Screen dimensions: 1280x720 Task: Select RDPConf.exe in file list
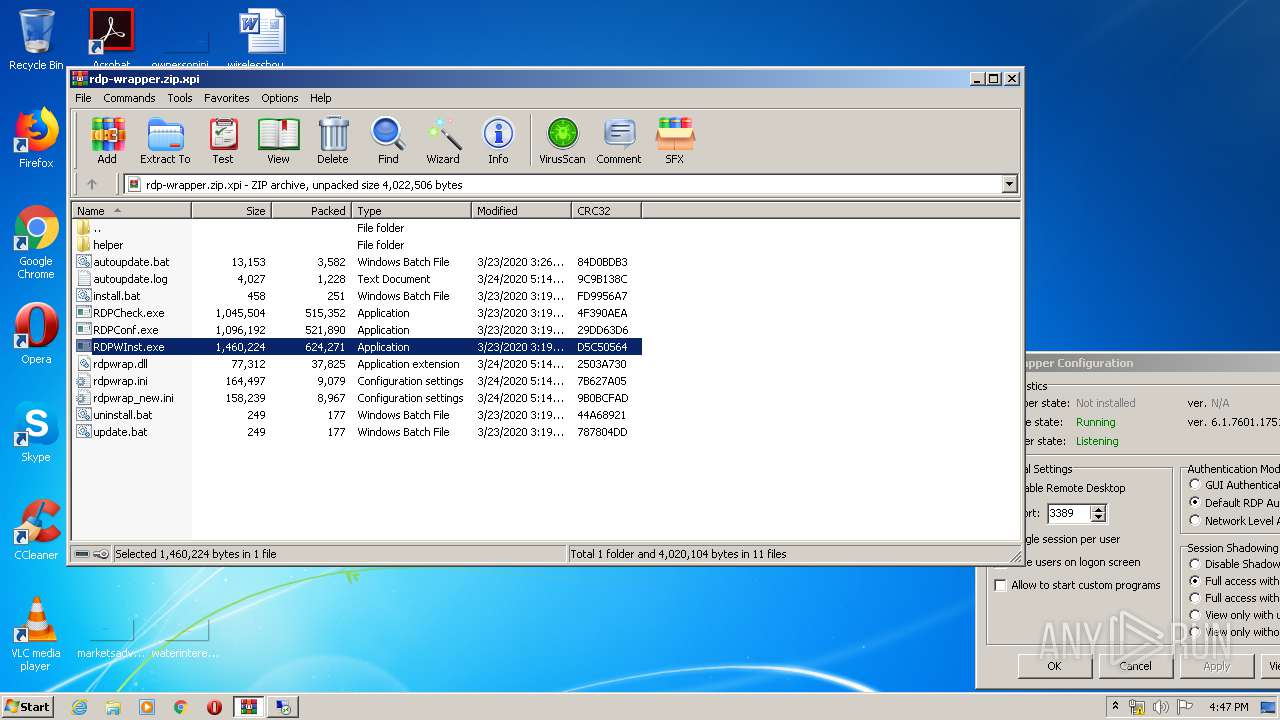(x=356, y=330)
